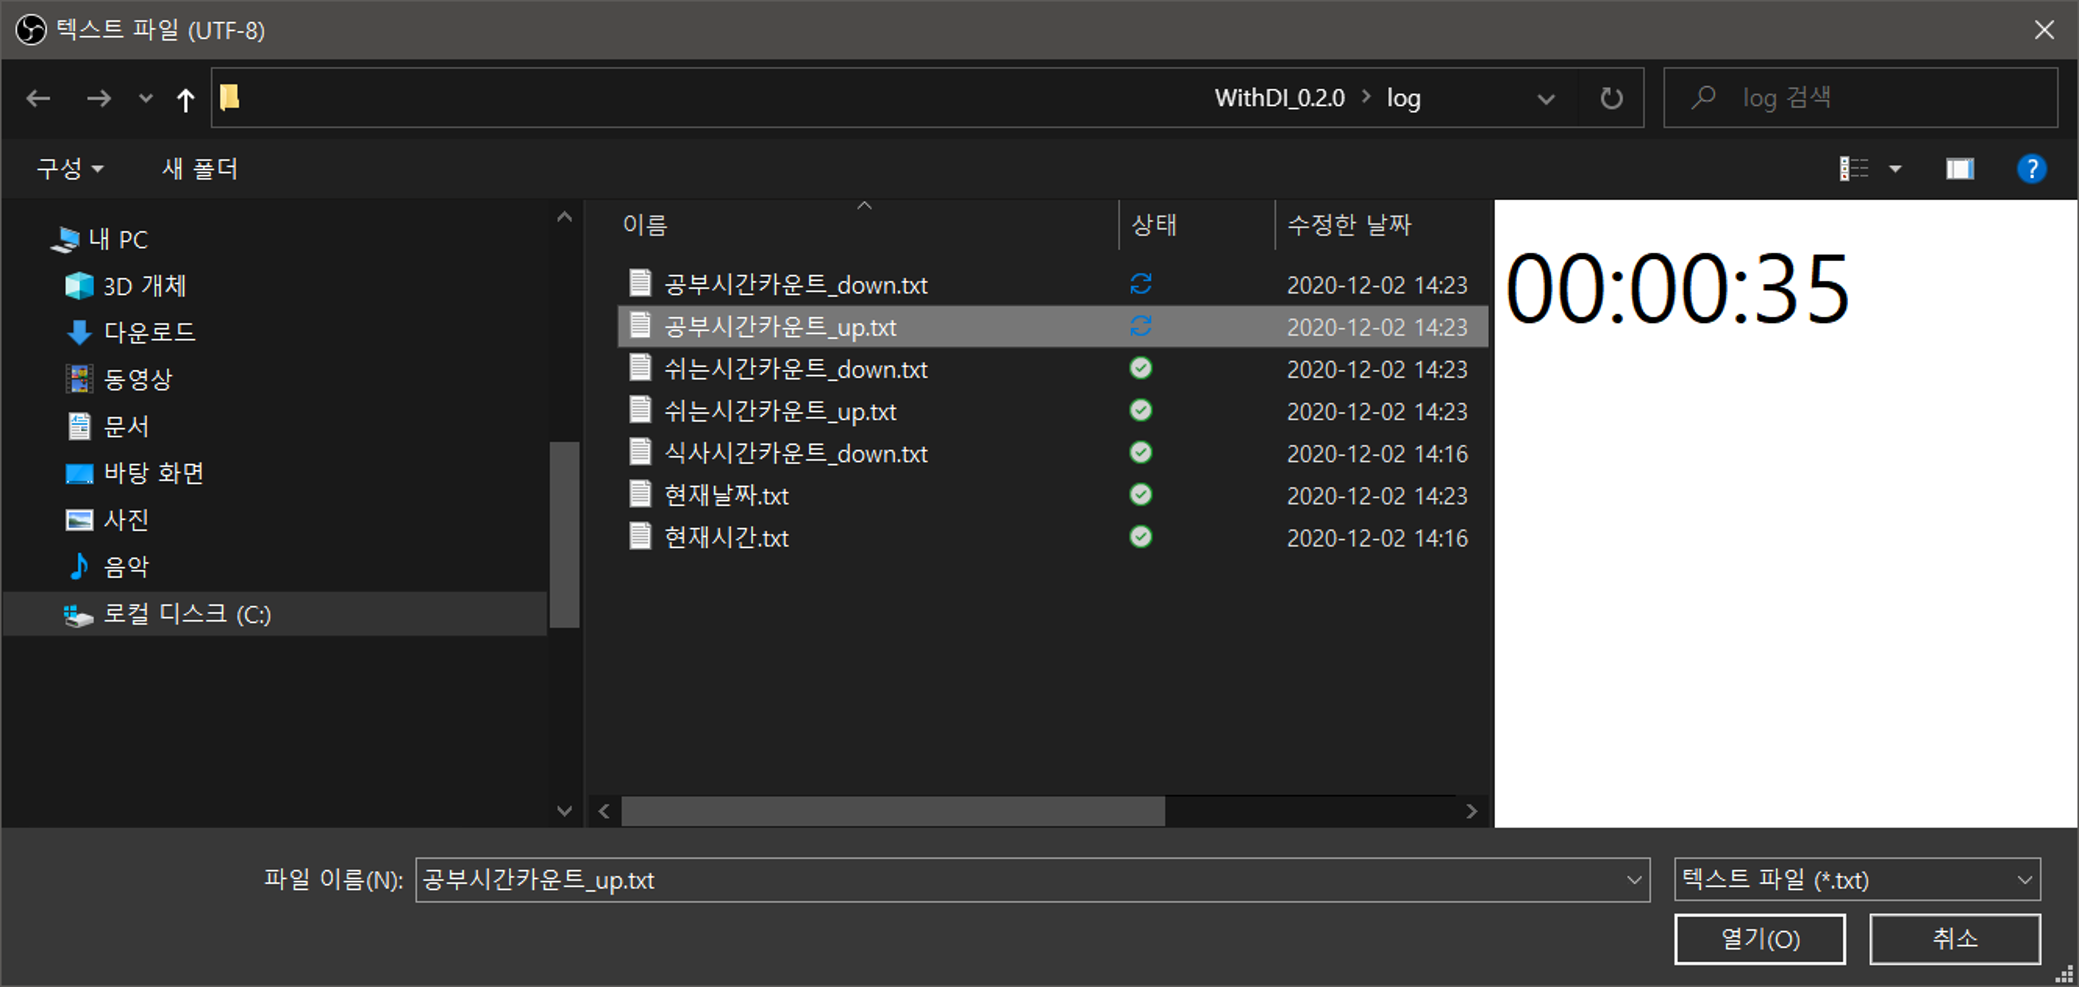Screen dimensions: 2079x987
Task: Navigate back using the back arrow
Action: (37, 97)
